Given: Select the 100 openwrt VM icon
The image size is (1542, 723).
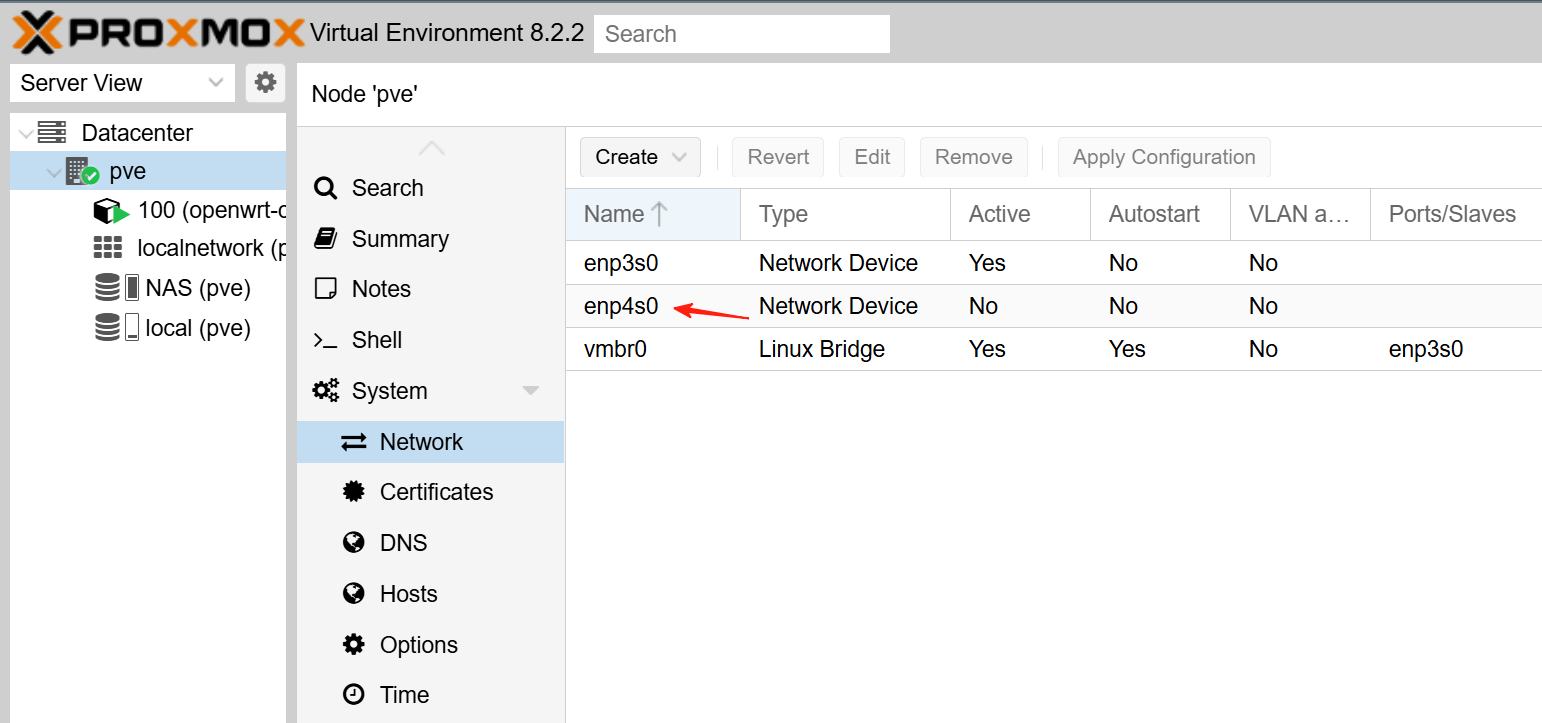Looking at the screenshot, I should tap(111, 211).
